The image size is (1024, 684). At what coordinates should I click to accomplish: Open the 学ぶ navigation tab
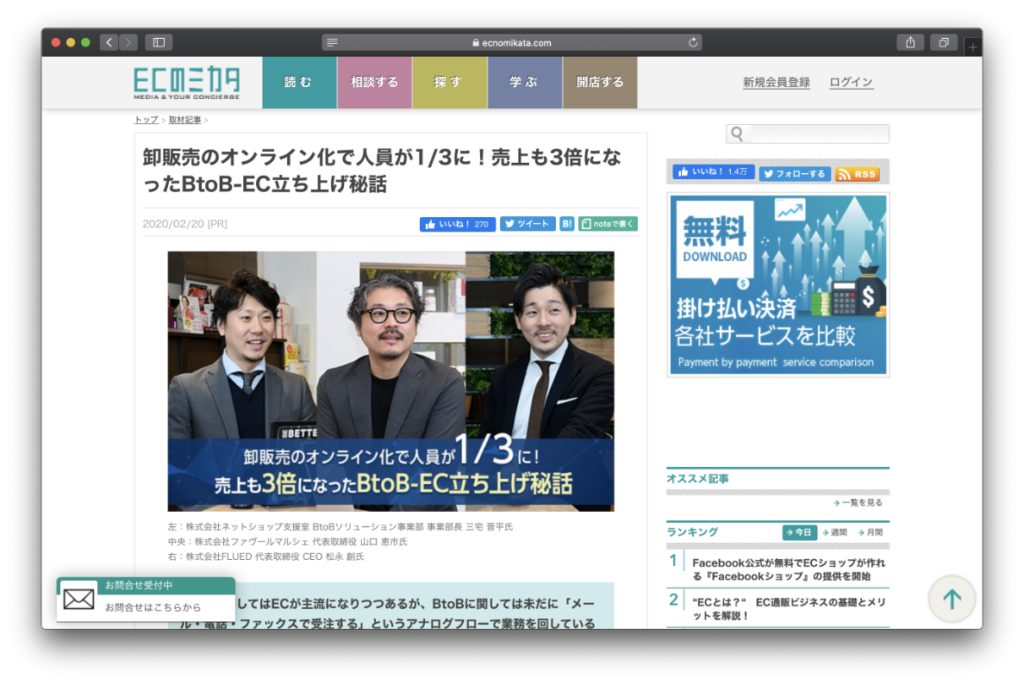(x=525, y=82)
